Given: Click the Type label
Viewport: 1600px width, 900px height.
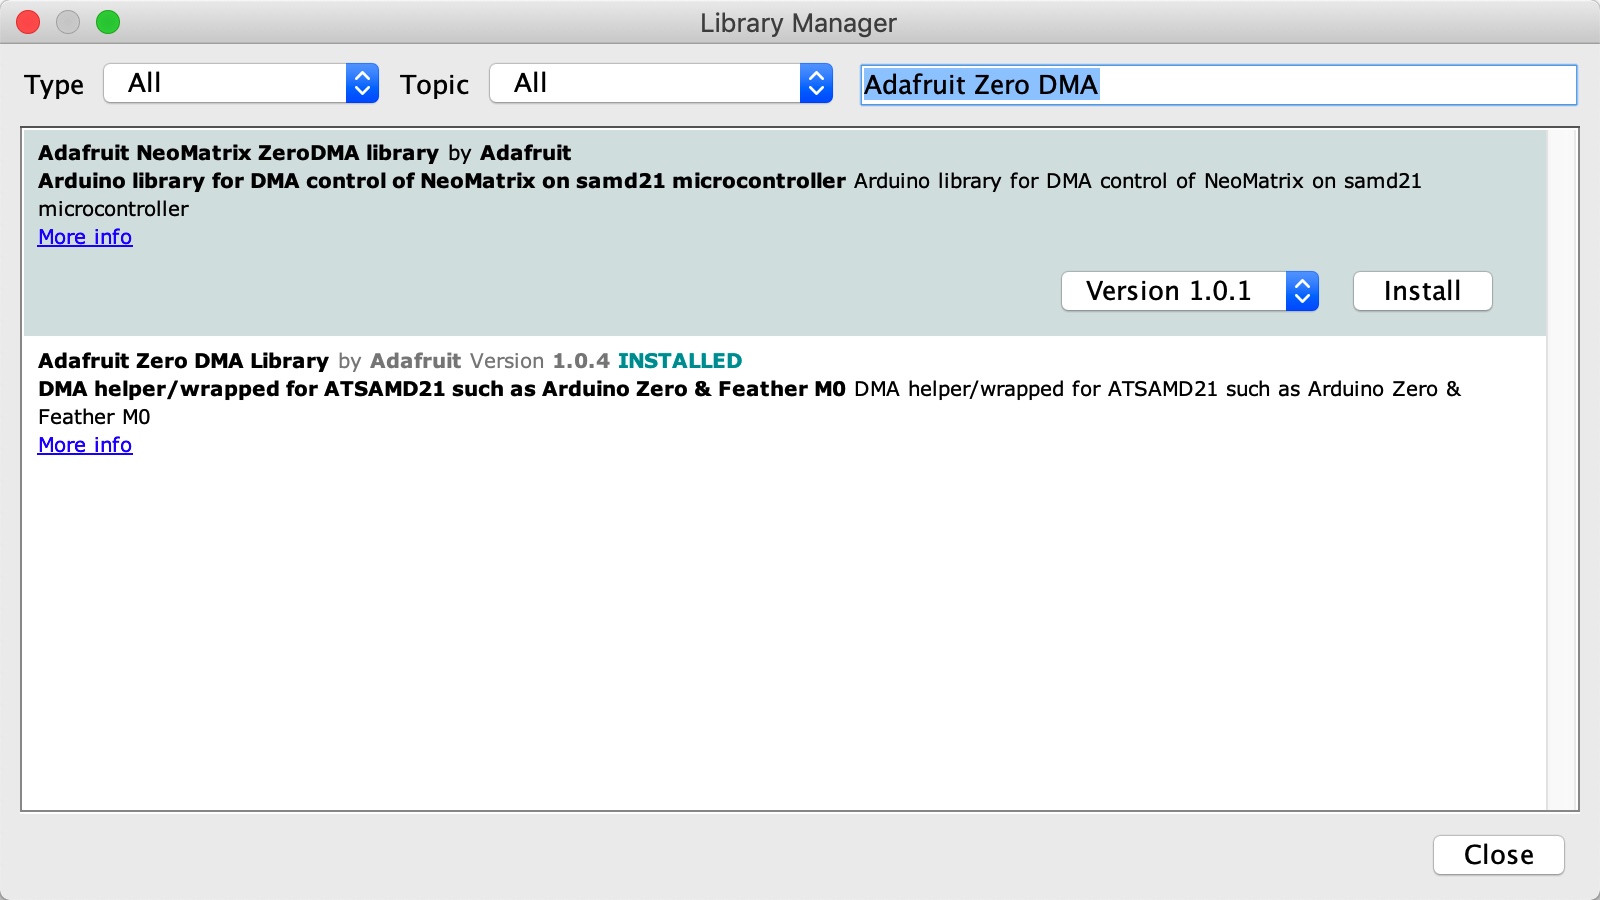Looking at the screenshot, I should (x=54, y=85).
